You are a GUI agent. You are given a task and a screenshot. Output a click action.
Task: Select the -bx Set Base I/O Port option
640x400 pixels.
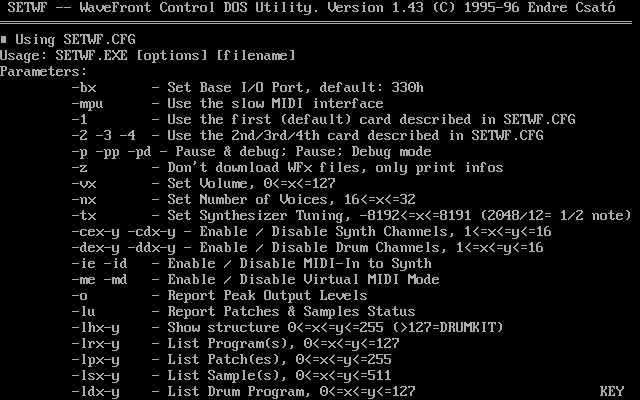[84, 87]
